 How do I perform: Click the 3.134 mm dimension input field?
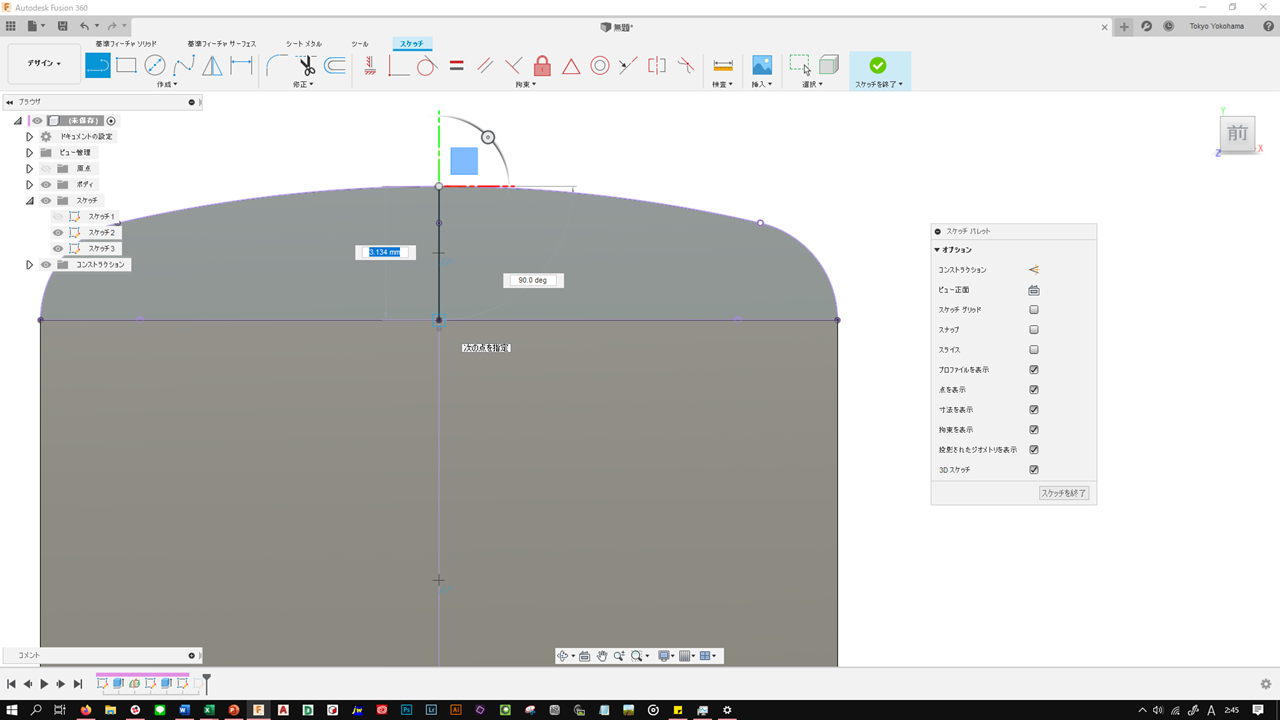(385, 252)
